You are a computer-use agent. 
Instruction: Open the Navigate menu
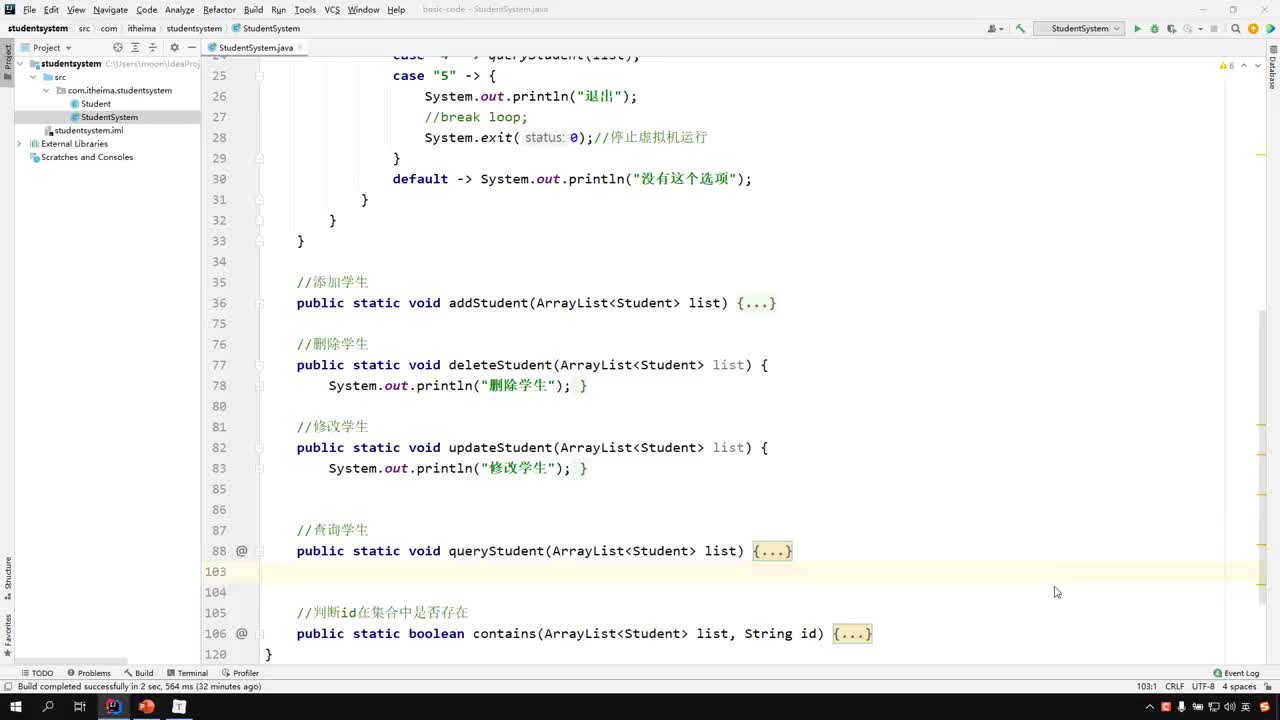111,10
